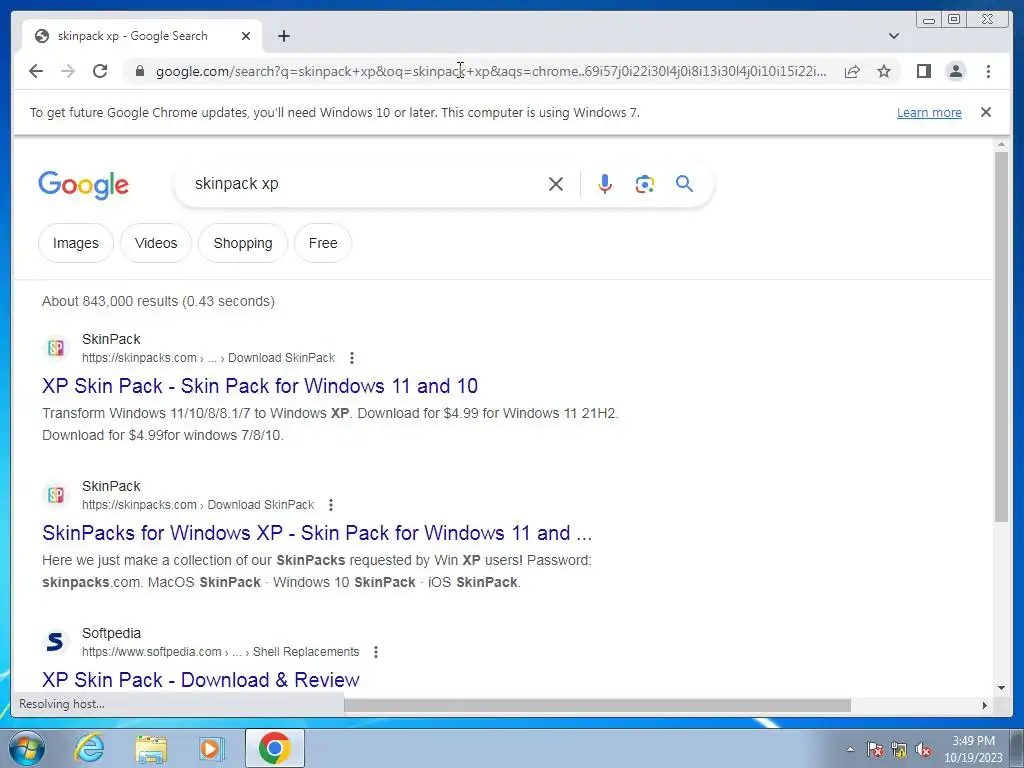Screen dimensions: 1024x768
Task: Switch to Chrome taskbar button
Action: 275,748
